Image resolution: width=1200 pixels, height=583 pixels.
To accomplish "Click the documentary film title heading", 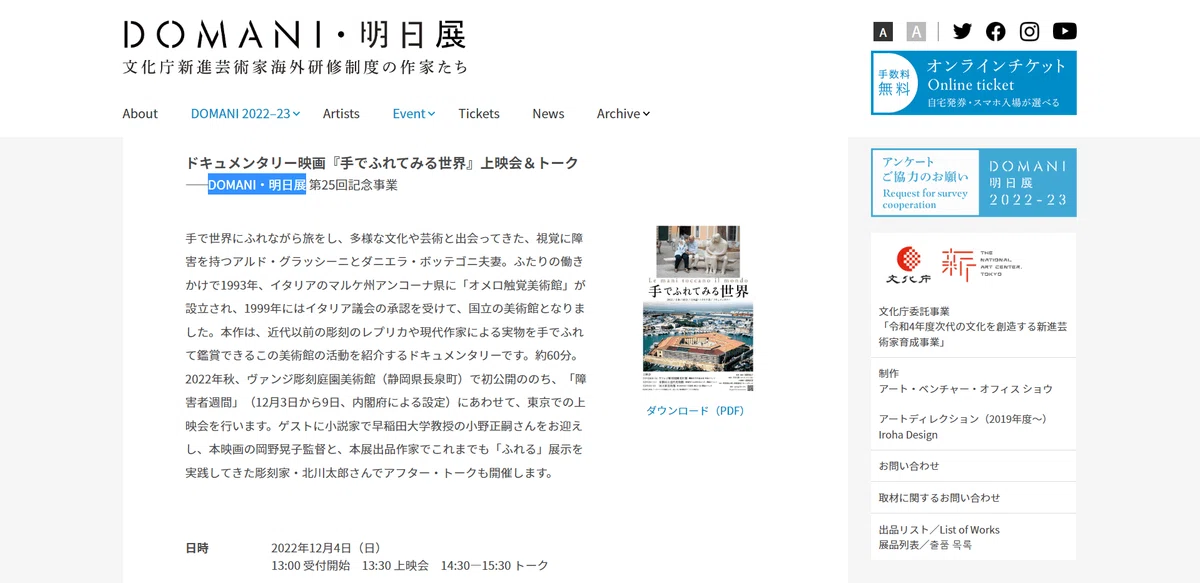I will pyautogui.click(x=382, y=163).
